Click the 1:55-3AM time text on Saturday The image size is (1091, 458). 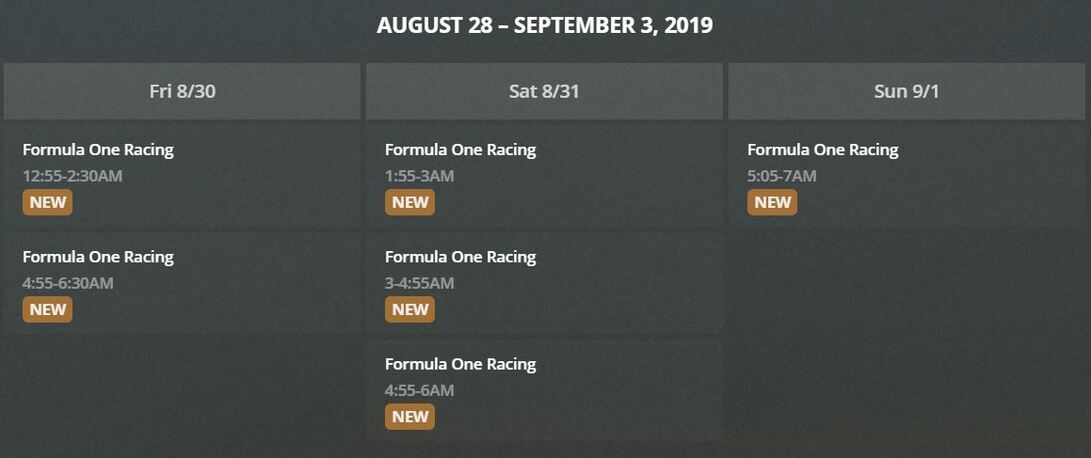point(419,176)
